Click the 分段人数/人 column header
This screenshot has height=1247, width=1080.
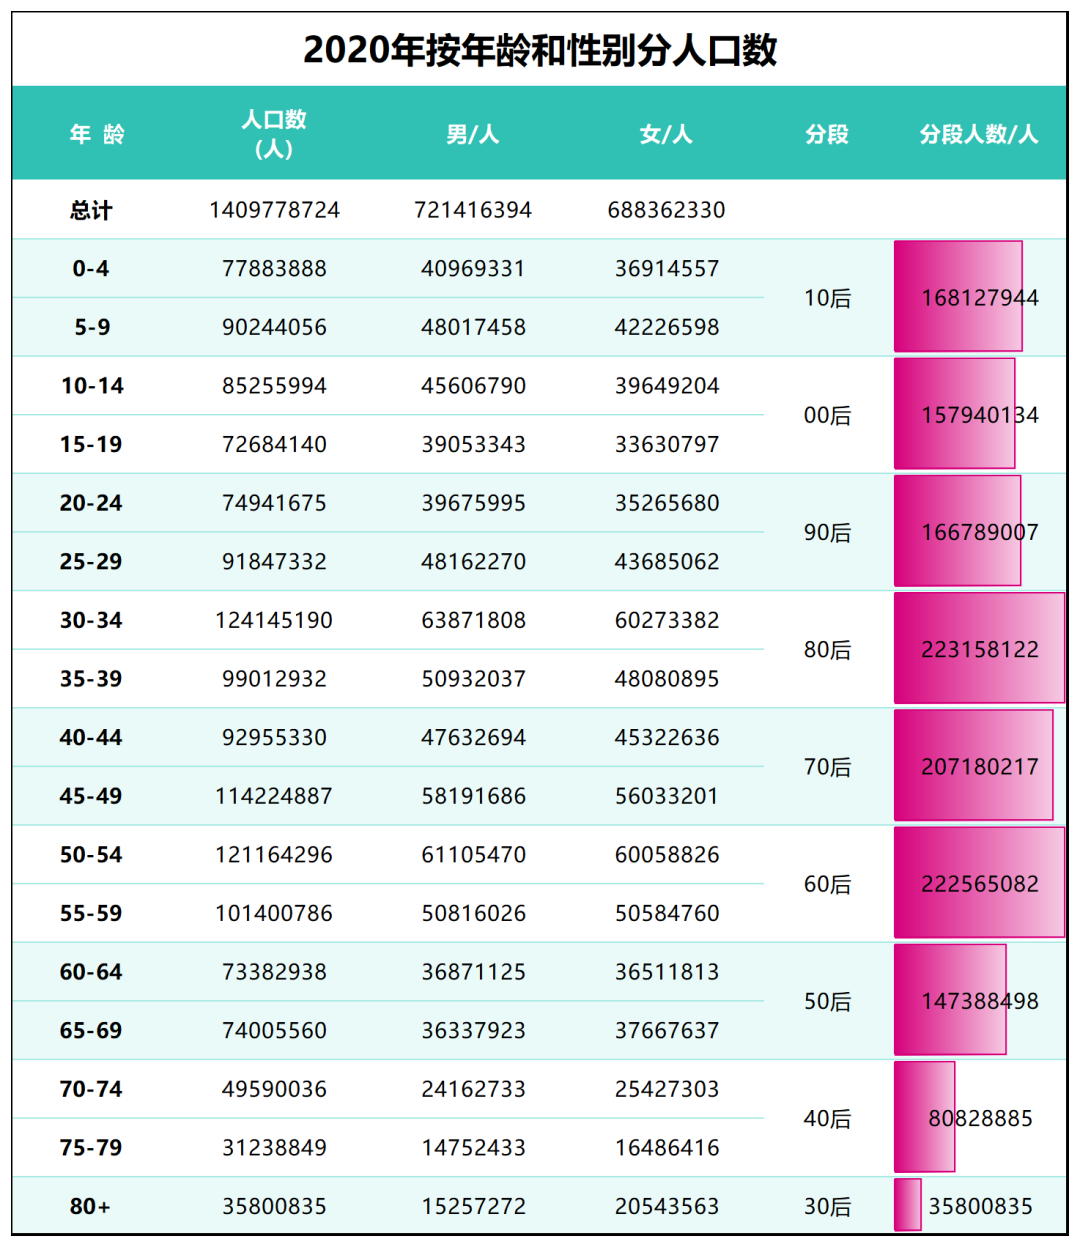[x=979, y=134]
